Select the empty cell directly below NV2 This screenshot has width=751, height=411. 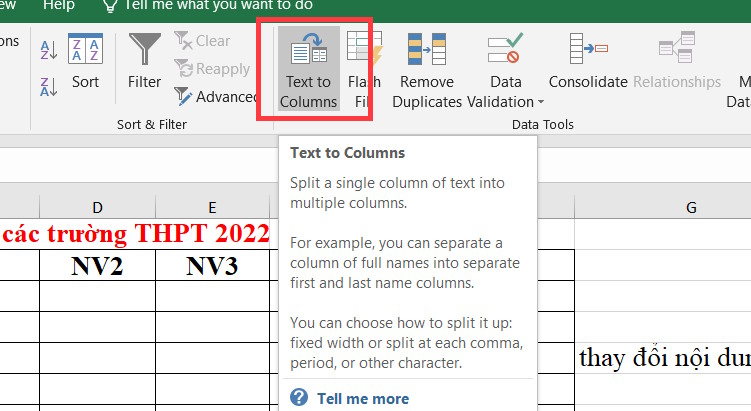click(97, 296)
